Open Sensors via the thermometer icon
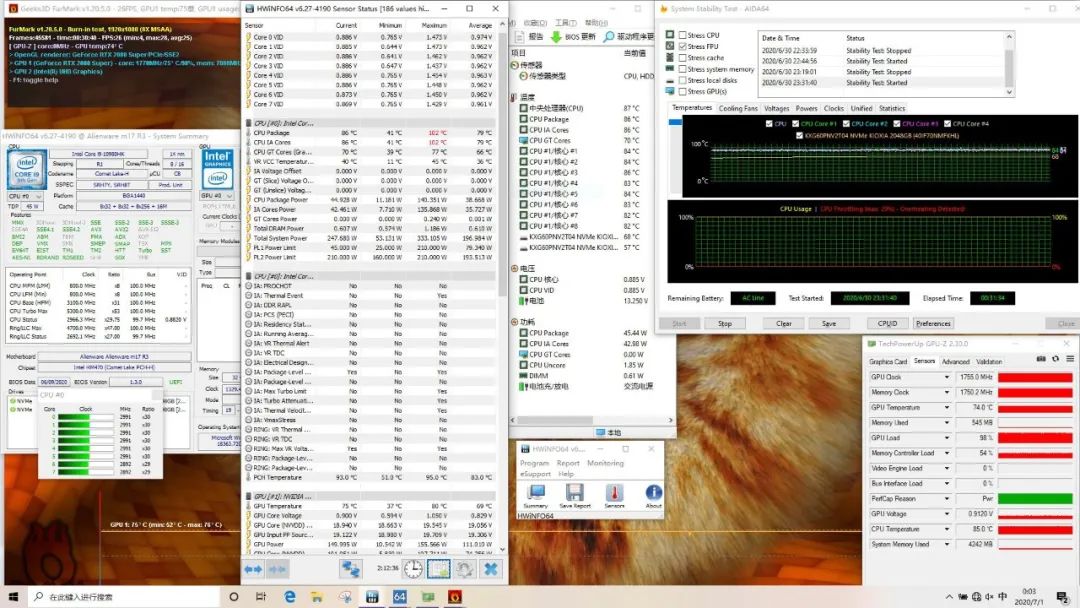1080x608 pixels. pyautogui.click(x=614, y=492)
